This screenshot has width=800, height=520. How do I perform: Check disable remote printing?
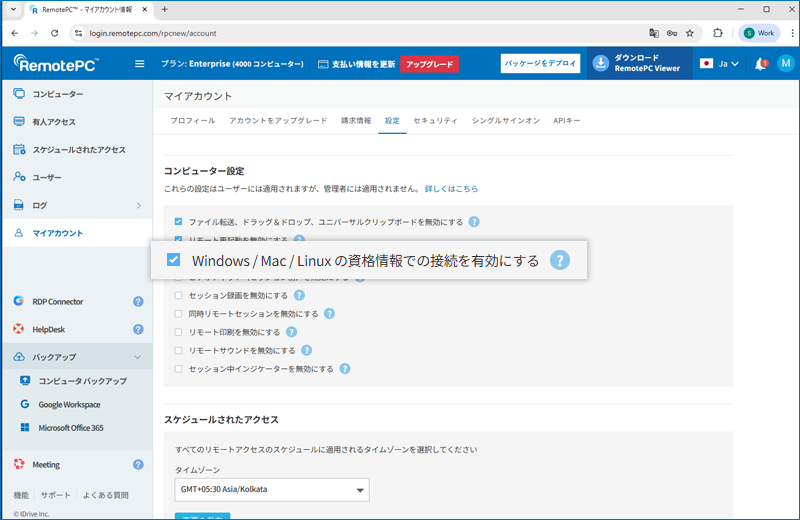pyautogui.click(x=178, y=332)
